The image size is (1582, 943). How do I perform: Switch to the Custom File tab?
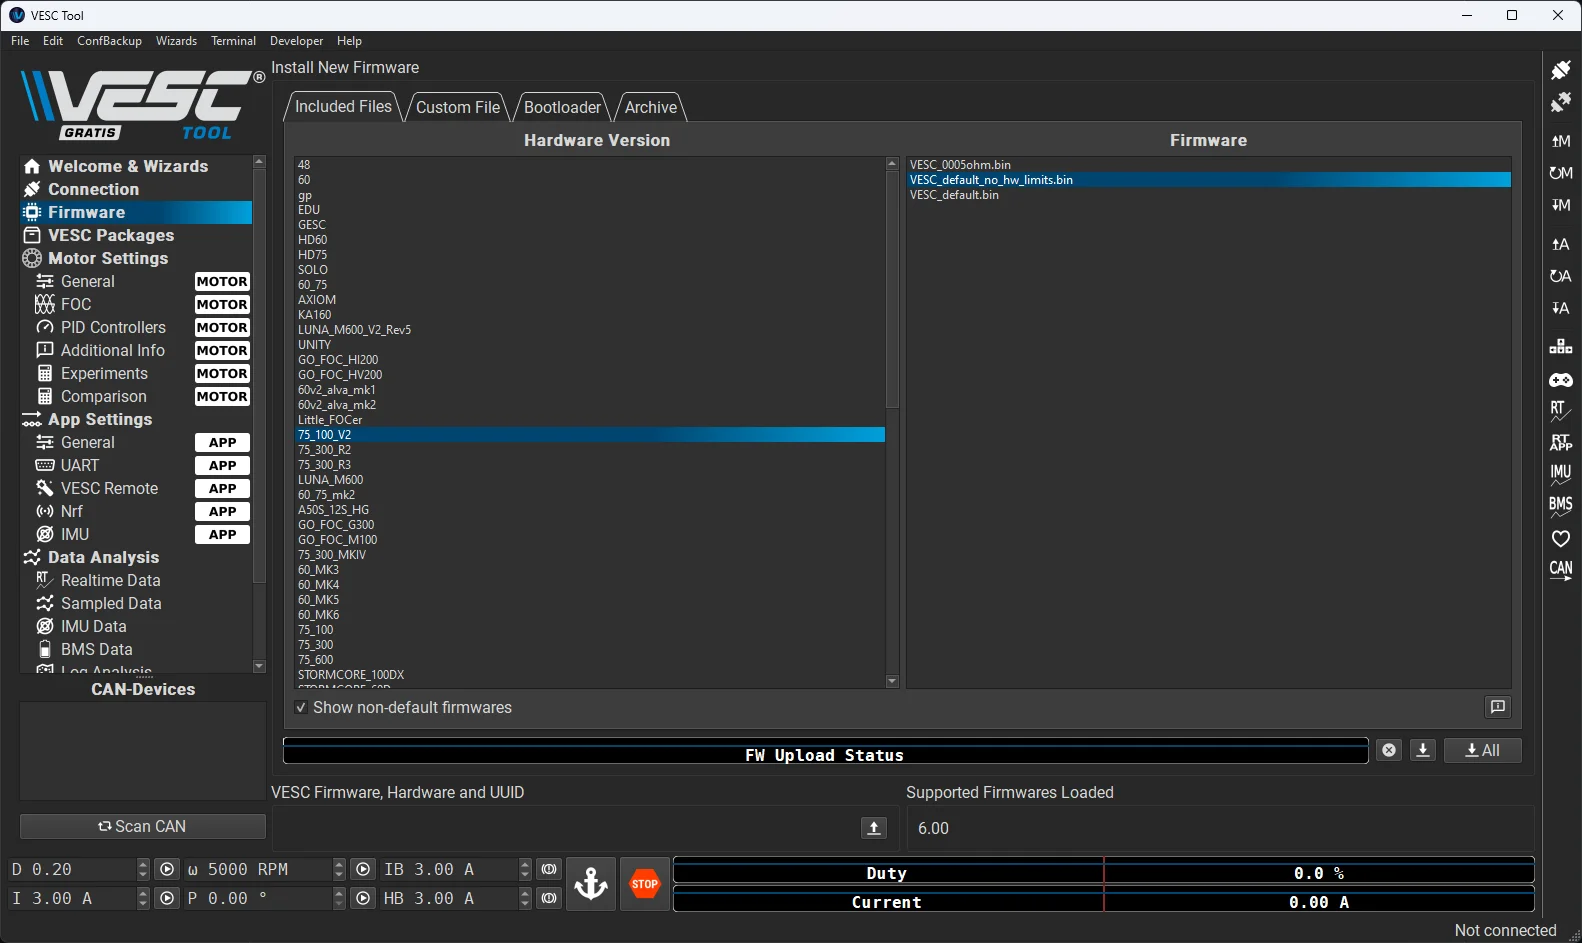coord(458,107)
